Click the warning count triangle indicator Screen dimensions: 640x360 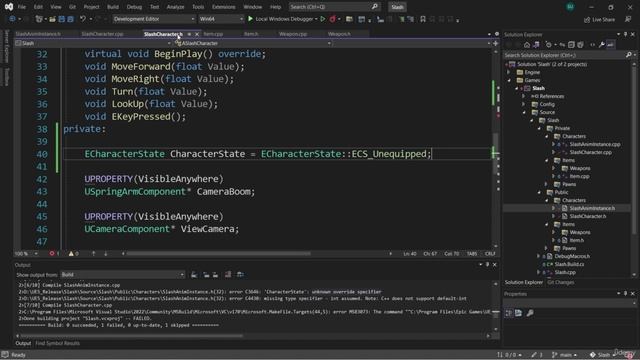pyautogui.click(x=73, y=253)
